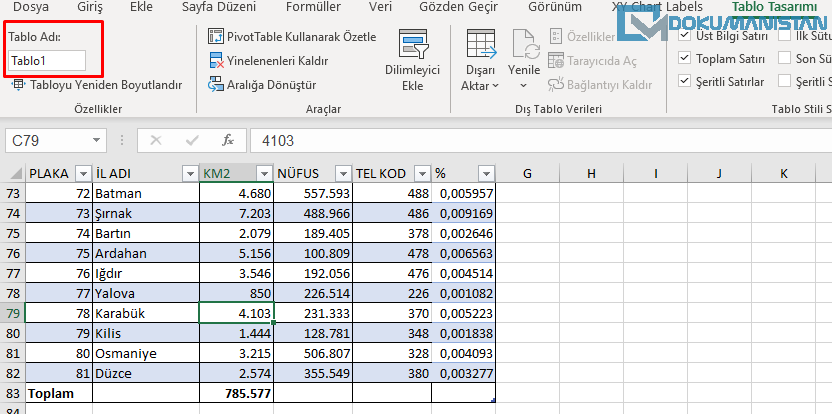Click the confirm checkmark in formula bar
832x414 pixels.
(192, 141)
